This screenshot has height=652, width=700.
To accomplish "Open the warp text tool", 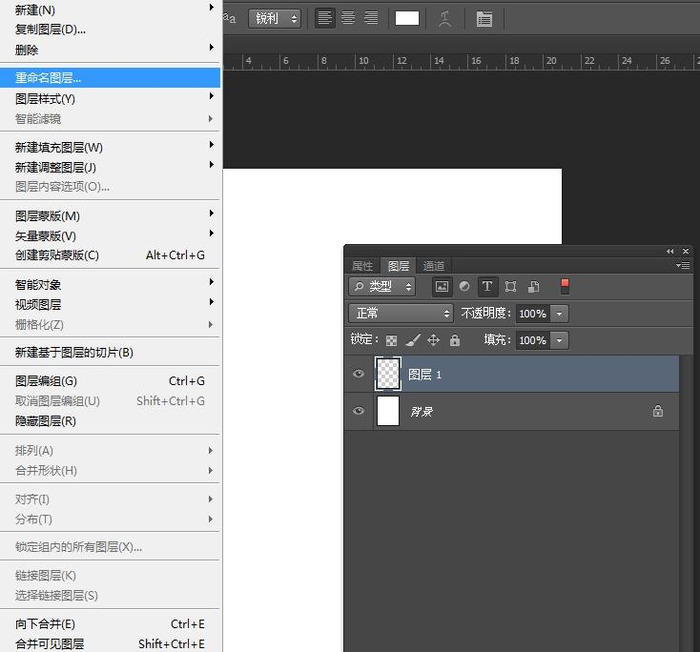I will pos(445,18).
